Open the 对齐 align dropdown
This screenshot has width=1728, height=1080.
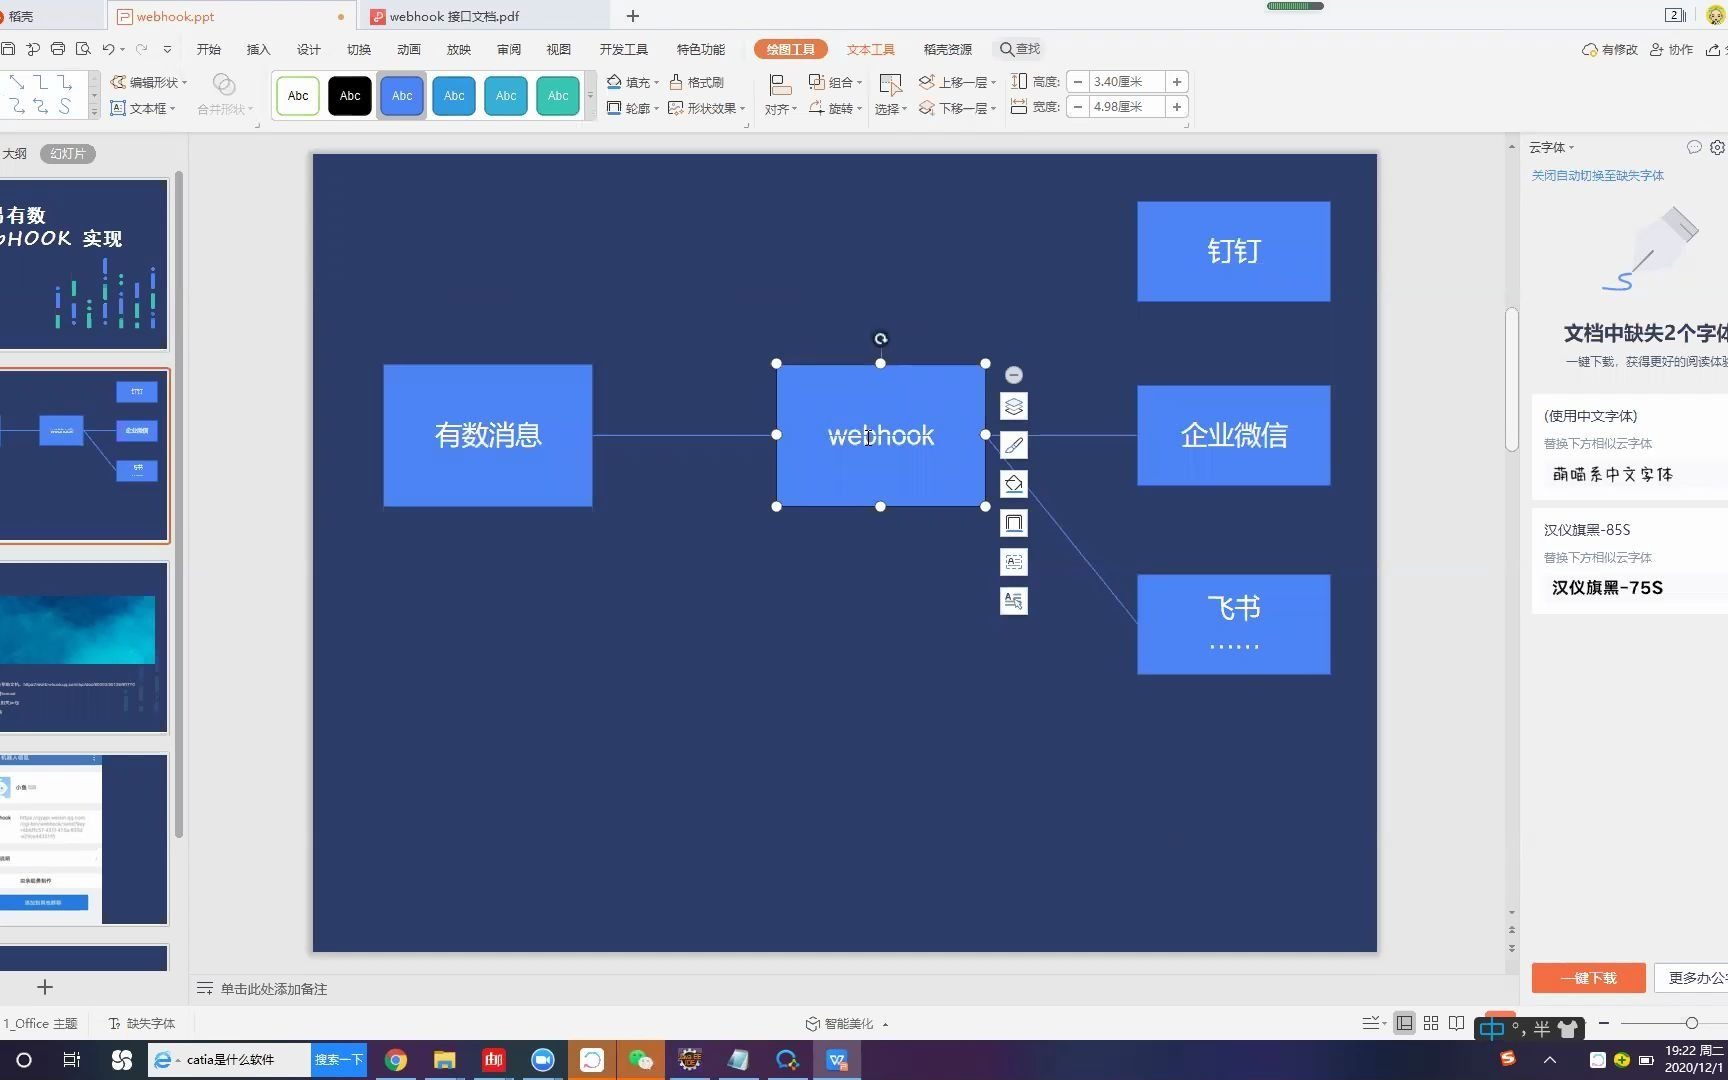[x=781, y=109]
